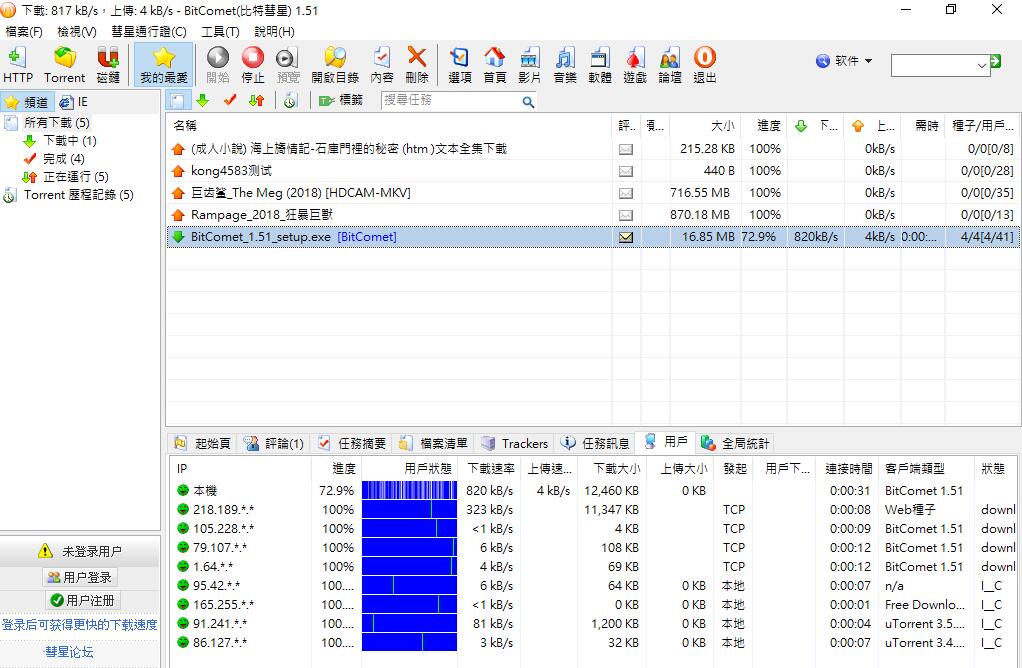Image resolution: width=1022 pixels, height=668 pixels.
Task: Click the magnet link (磁鏈) icon
Action: [x=108, y=65]
